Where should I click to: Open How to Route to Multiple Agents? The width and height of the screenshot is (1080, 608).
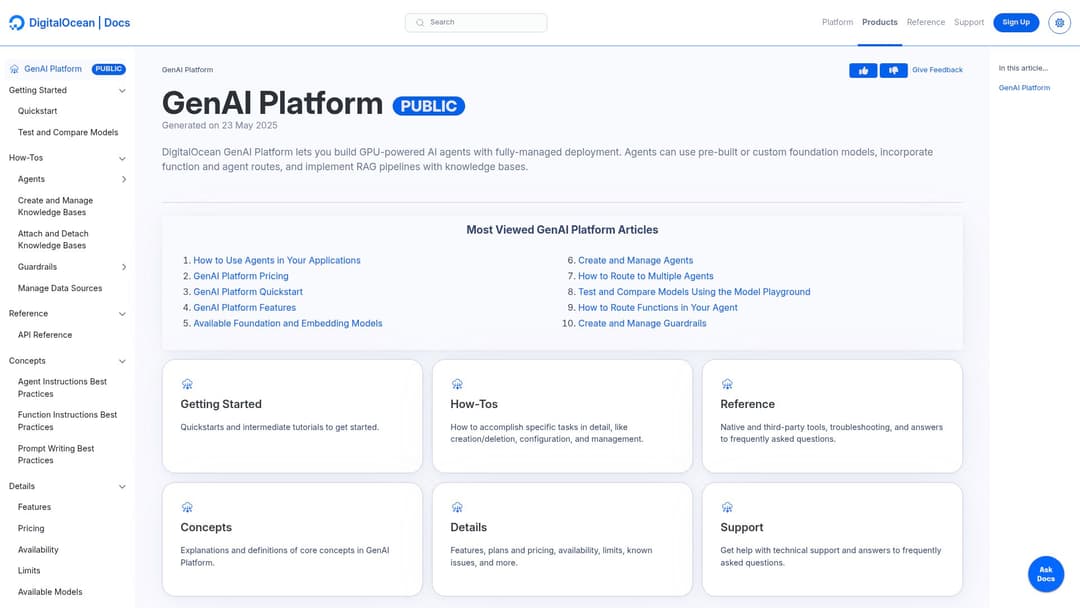(646, 276)
